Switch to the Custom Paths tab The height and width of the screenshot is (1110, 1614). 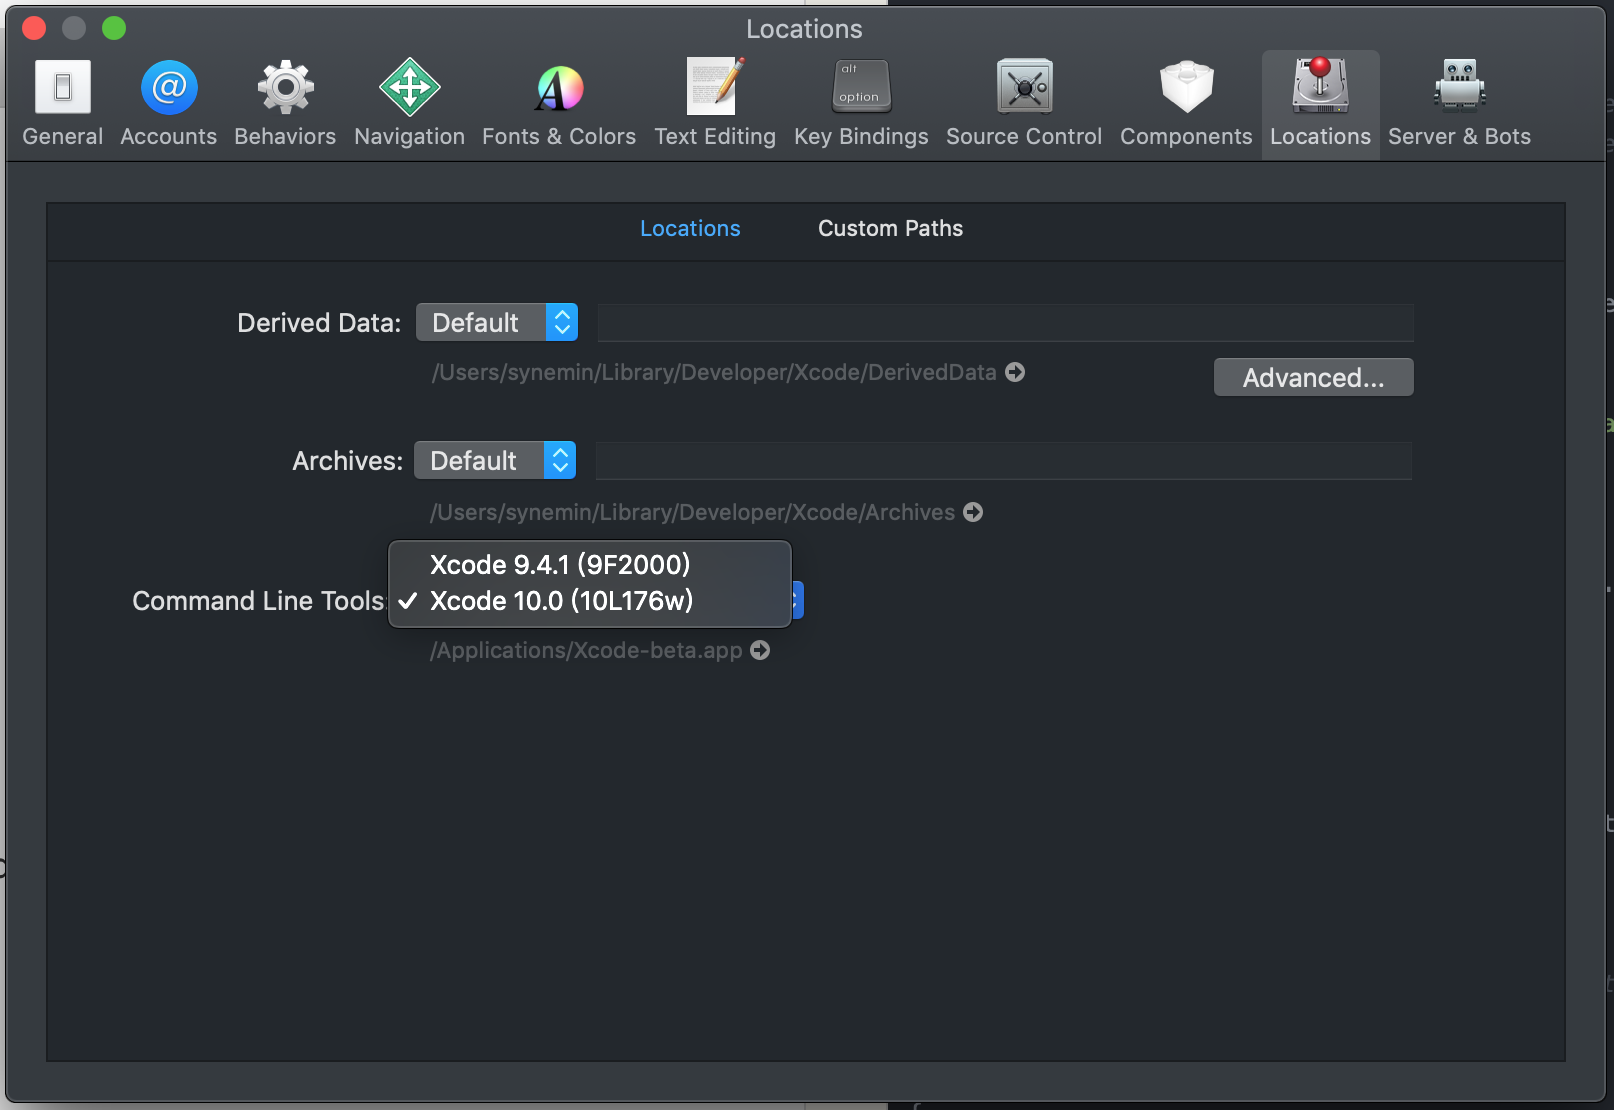(890, 228)
